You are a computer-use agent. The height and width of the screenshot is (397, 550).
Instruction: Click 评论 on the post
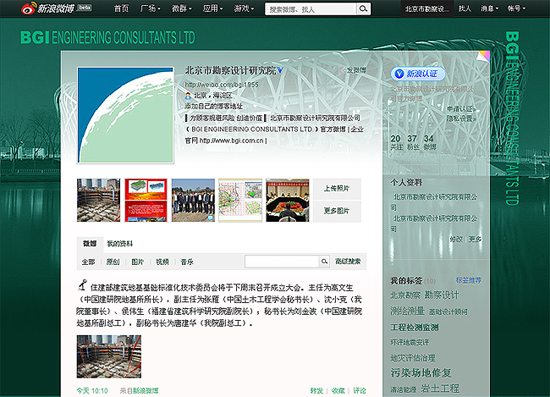(360, 390)
